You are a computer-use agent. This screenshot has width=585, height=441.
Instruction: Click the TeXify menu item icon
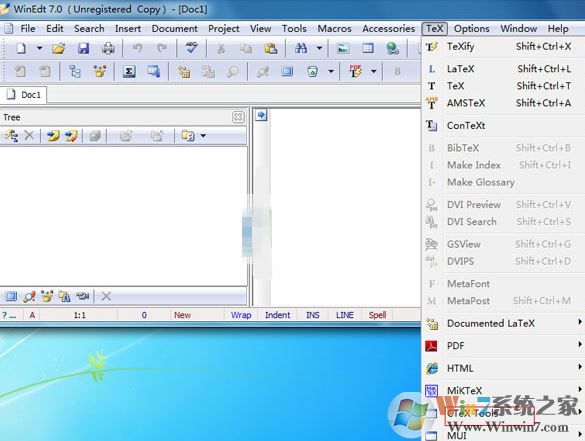point(432,47)
